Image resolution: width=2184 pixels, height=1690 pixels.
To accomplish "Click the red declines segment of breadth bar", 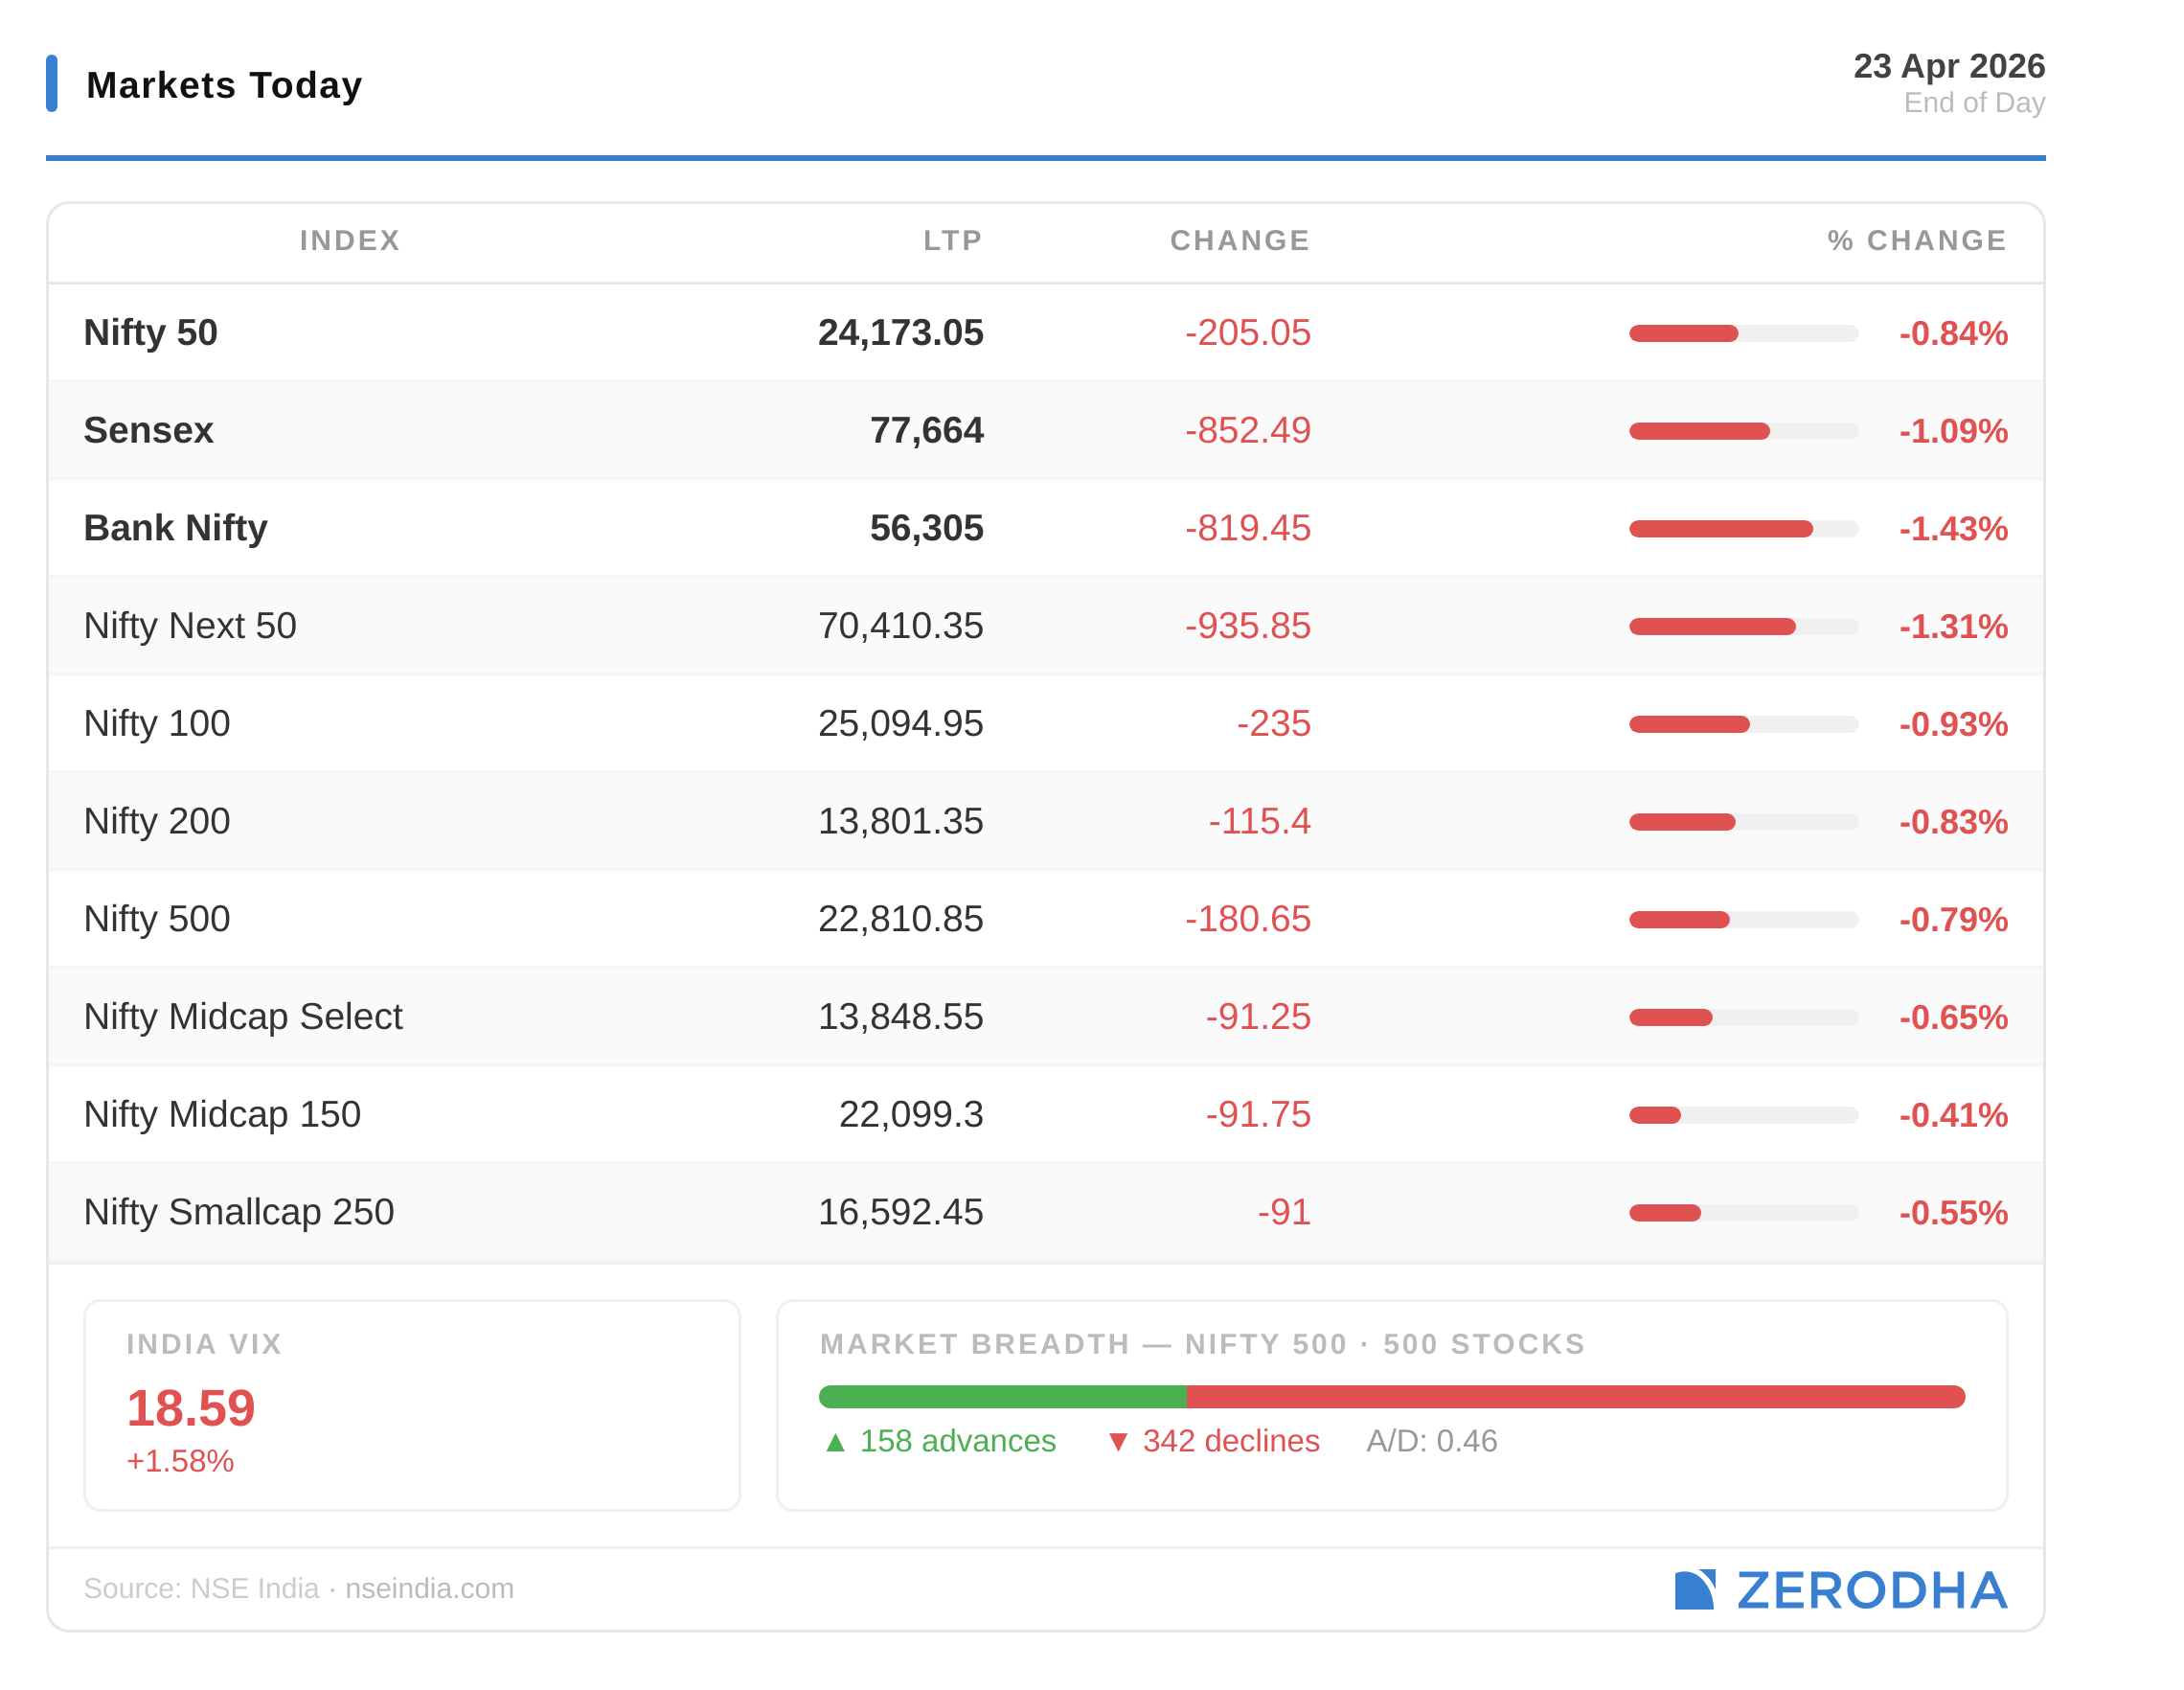I will click(x=1575, y=1396).
